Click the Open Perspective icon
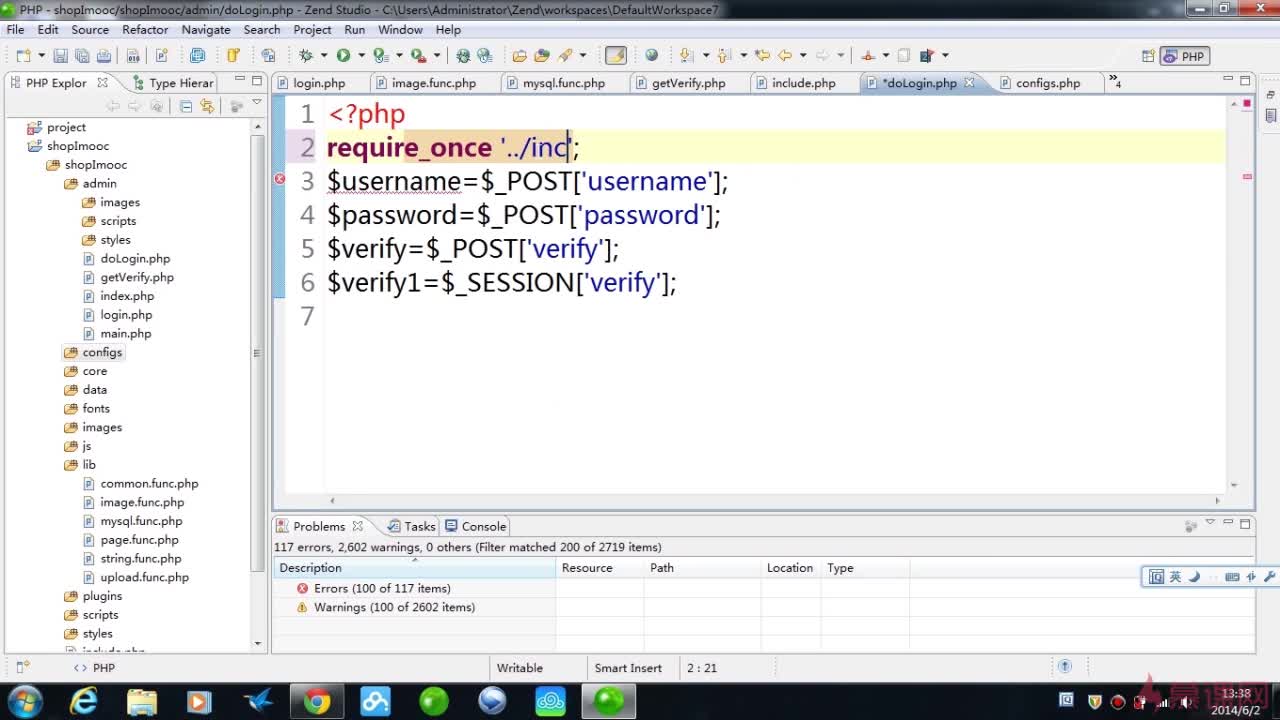Viewport: 1280px width, 720px height. click(x=1148, y=56)
